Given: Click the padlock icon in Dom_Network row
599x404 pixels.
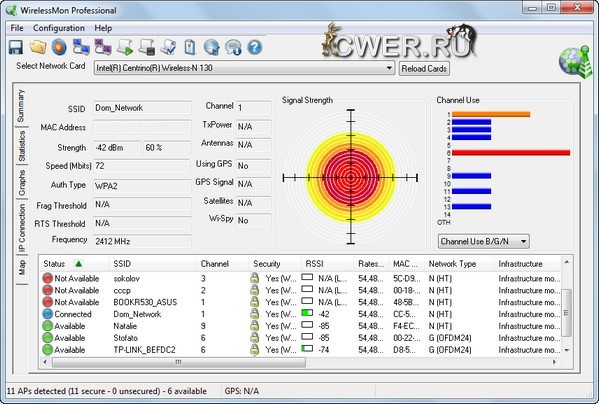Looking at the screenshot, I should [x=254, y=314].
